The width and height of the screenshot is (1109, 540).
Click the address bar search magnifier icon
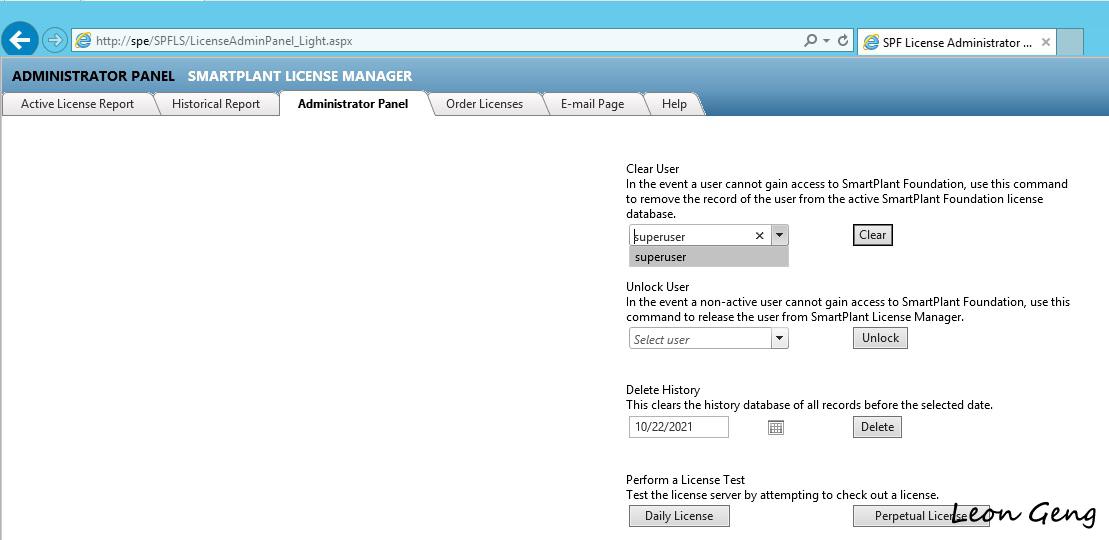[x=811, y=40]
